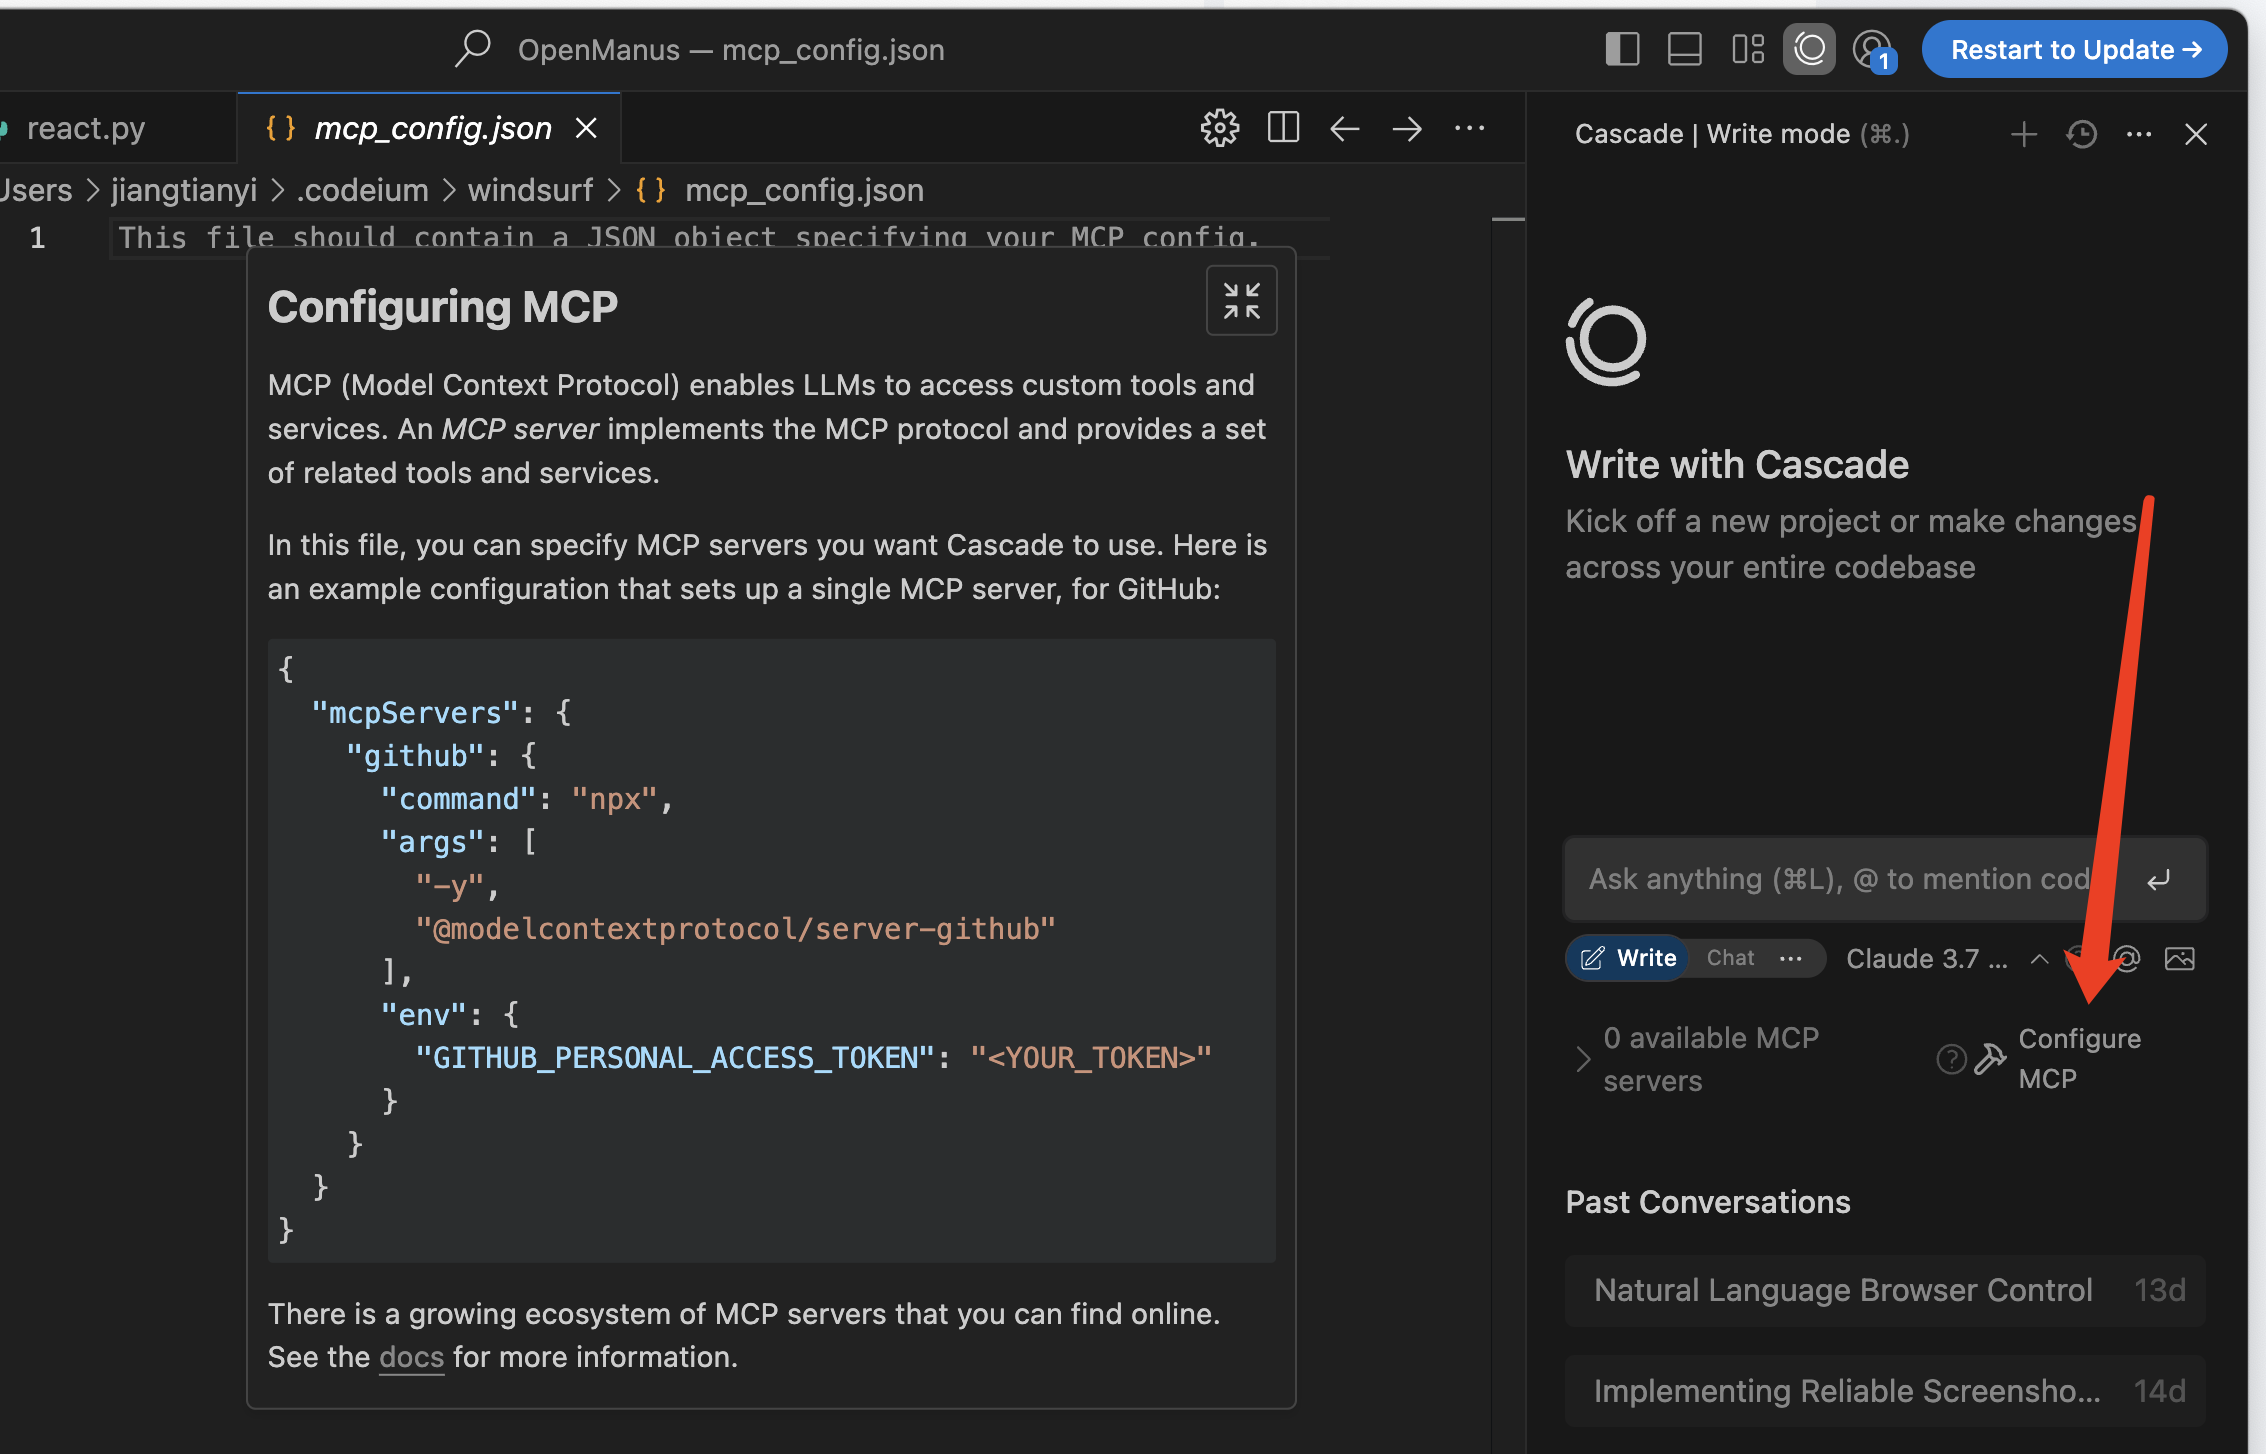The image size is (2266, 1454).
Task: Switch to the react.py tab
Action: click(x=86, y=128)
